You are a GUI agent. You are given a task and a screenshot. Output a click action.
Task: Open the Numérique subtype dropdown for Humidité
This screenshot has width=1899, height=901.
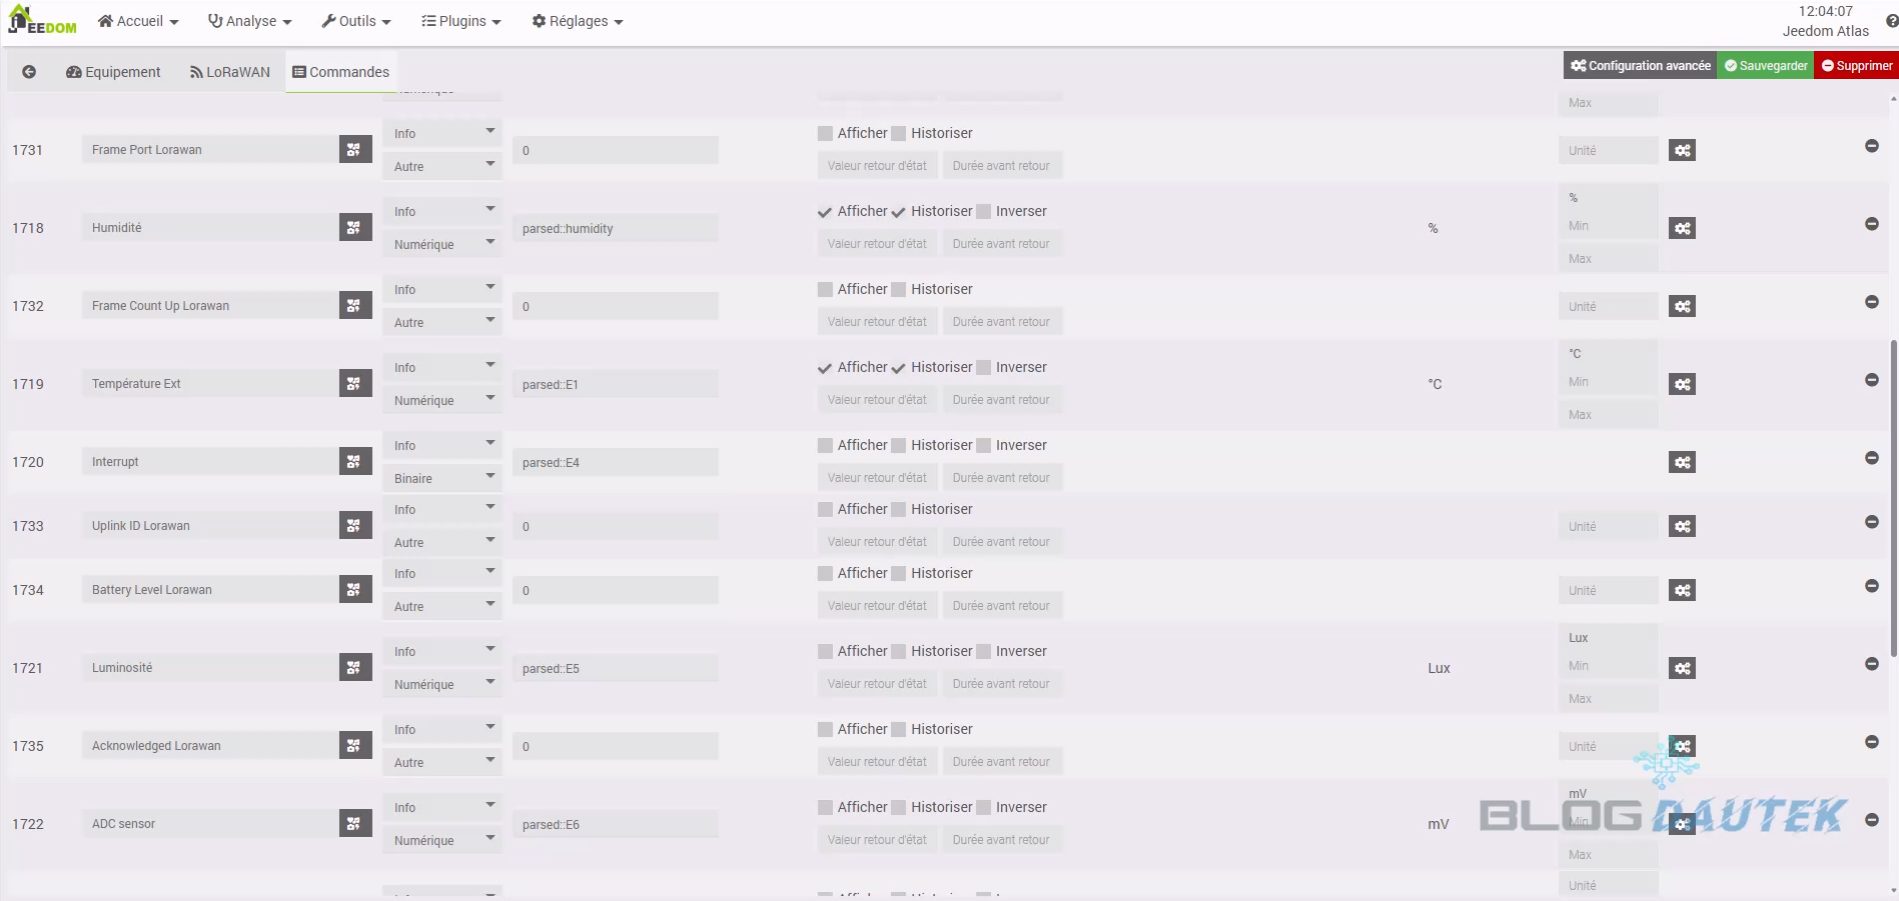[x=442, y=244]
